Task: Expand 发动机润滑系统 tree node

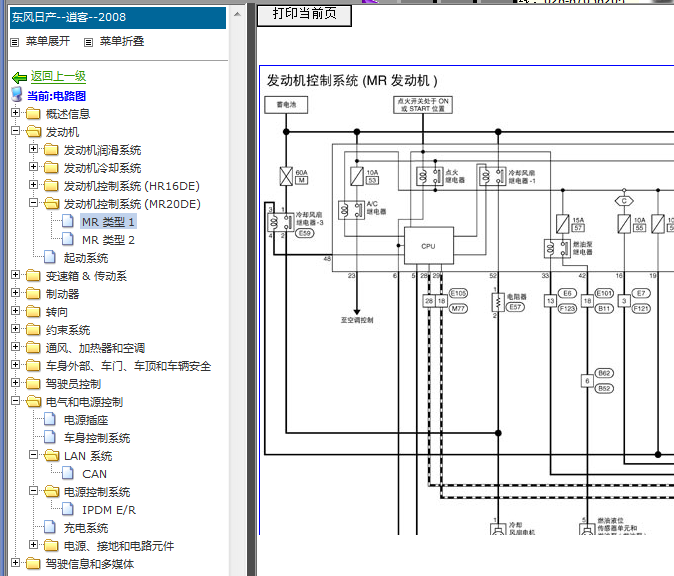Action: [33, 149]
